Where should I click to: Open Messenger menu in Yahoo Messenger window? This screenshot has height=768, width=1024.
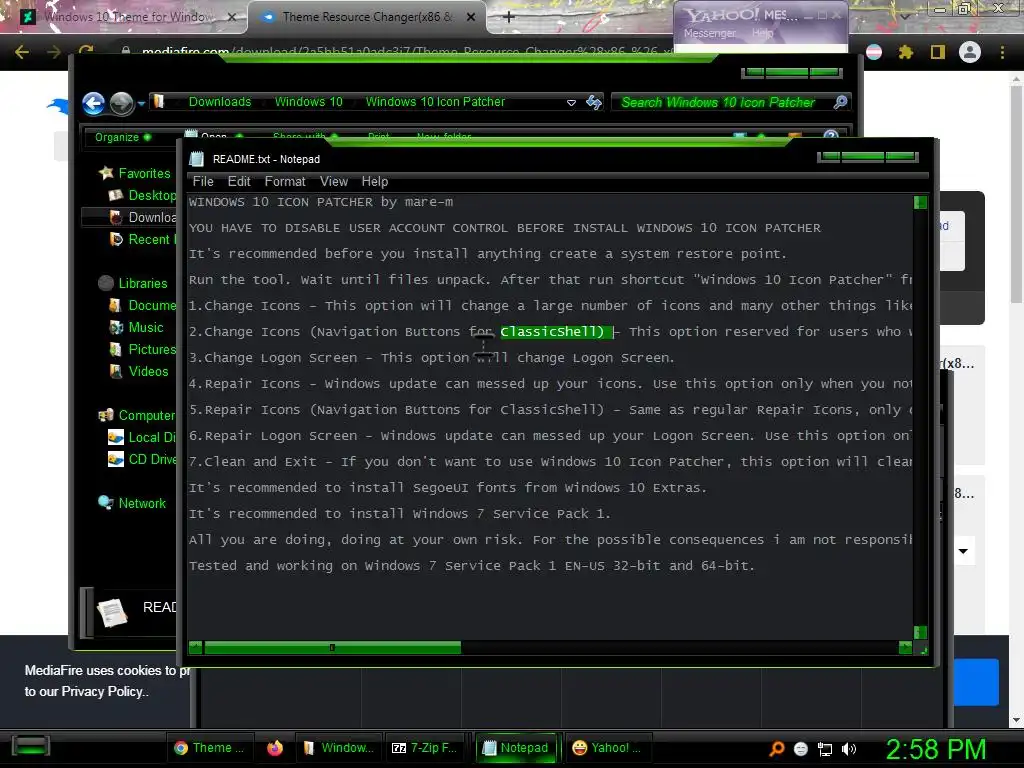click(710, 33)
